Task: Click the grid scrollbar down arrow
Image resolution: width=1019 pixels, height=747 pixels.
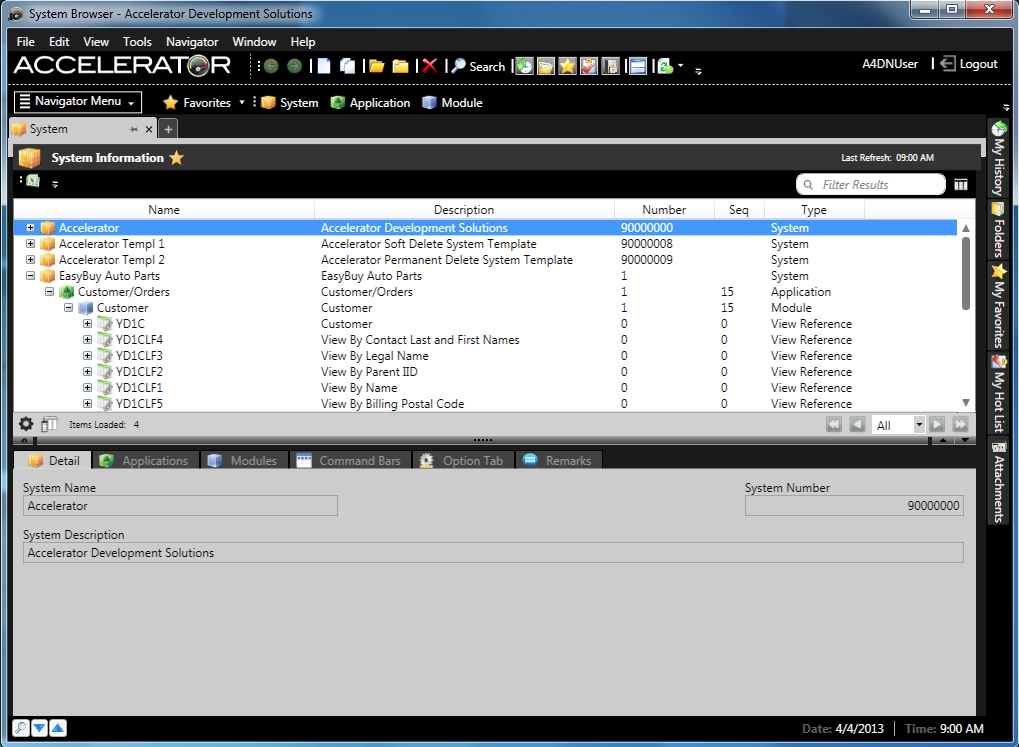Action: [x=966, y=403]
